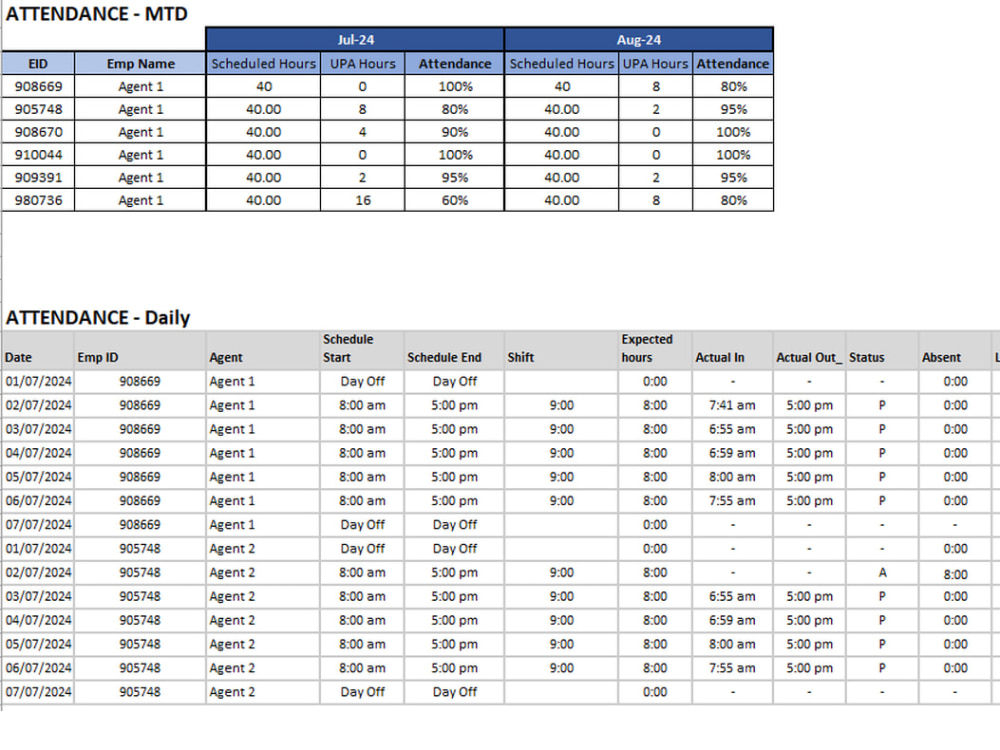Select the Jul-24 merged header cell
The width and height of the screenshot is (1000, 750).
(355, 40)
